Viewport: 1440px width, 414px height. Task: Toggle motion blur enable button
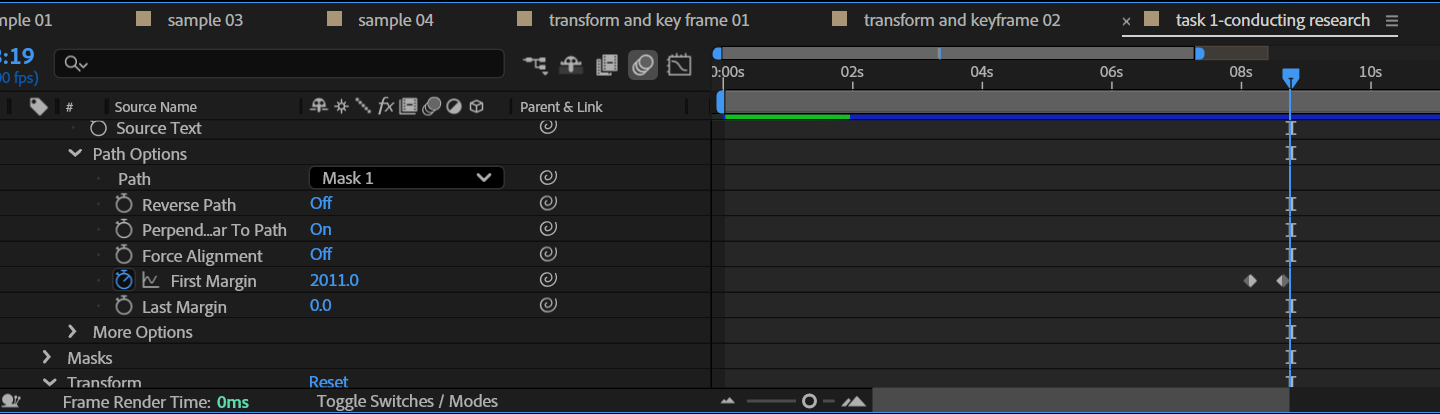[643, 65]
